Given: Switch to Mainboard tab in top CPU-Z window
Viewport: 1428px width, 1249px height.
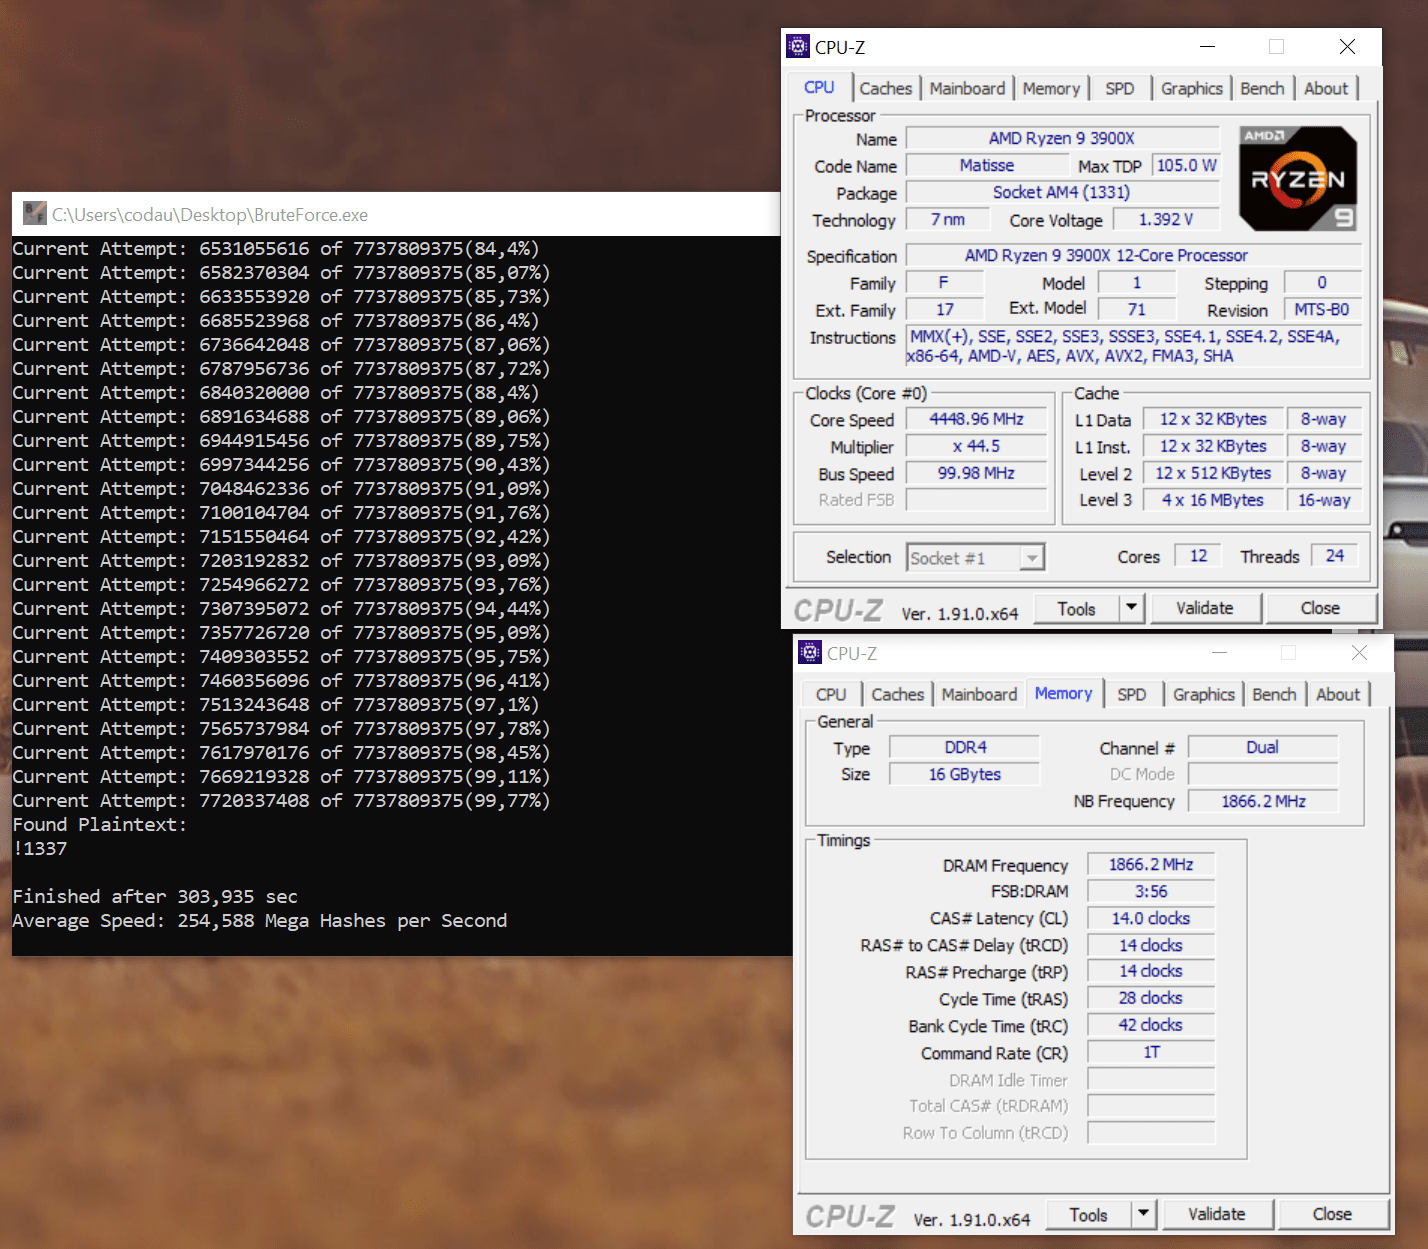Looking at the screenshot, I should tap(967, 88).
